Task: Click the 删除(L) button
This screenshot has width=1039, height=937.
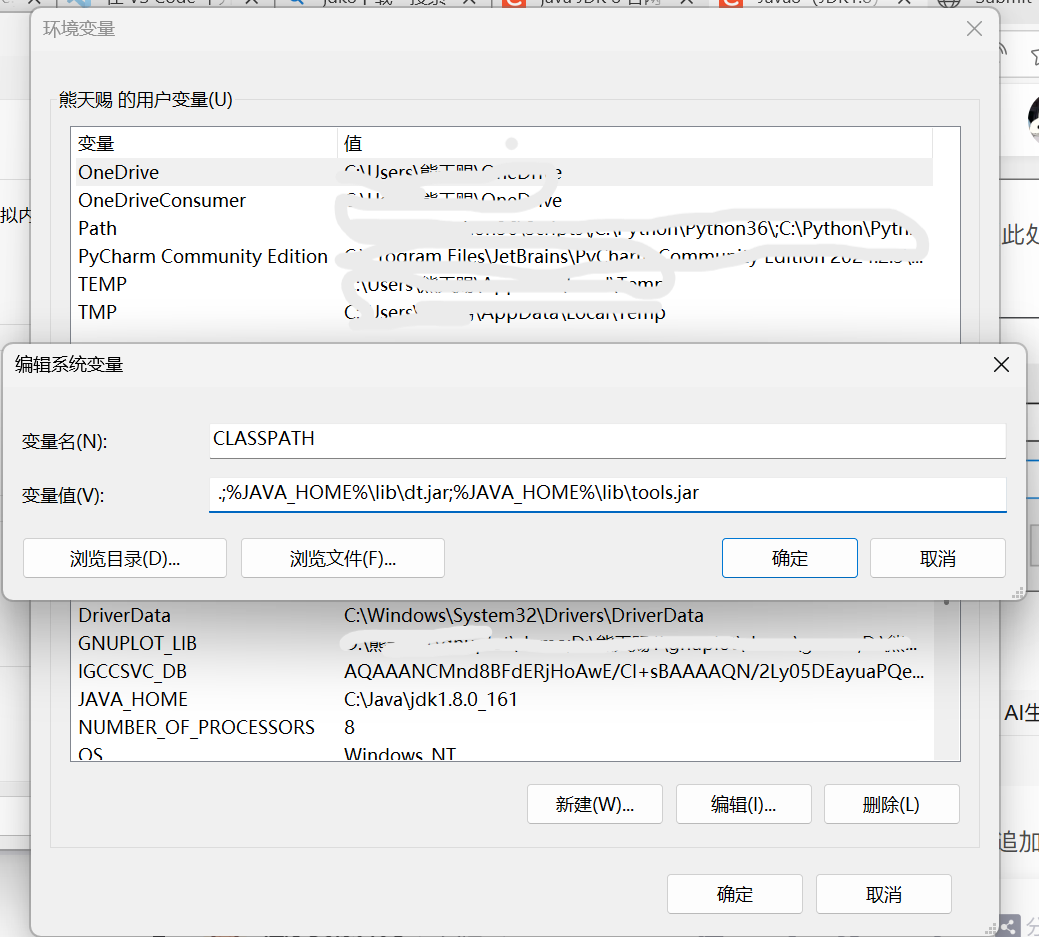Action: (891, 803)
